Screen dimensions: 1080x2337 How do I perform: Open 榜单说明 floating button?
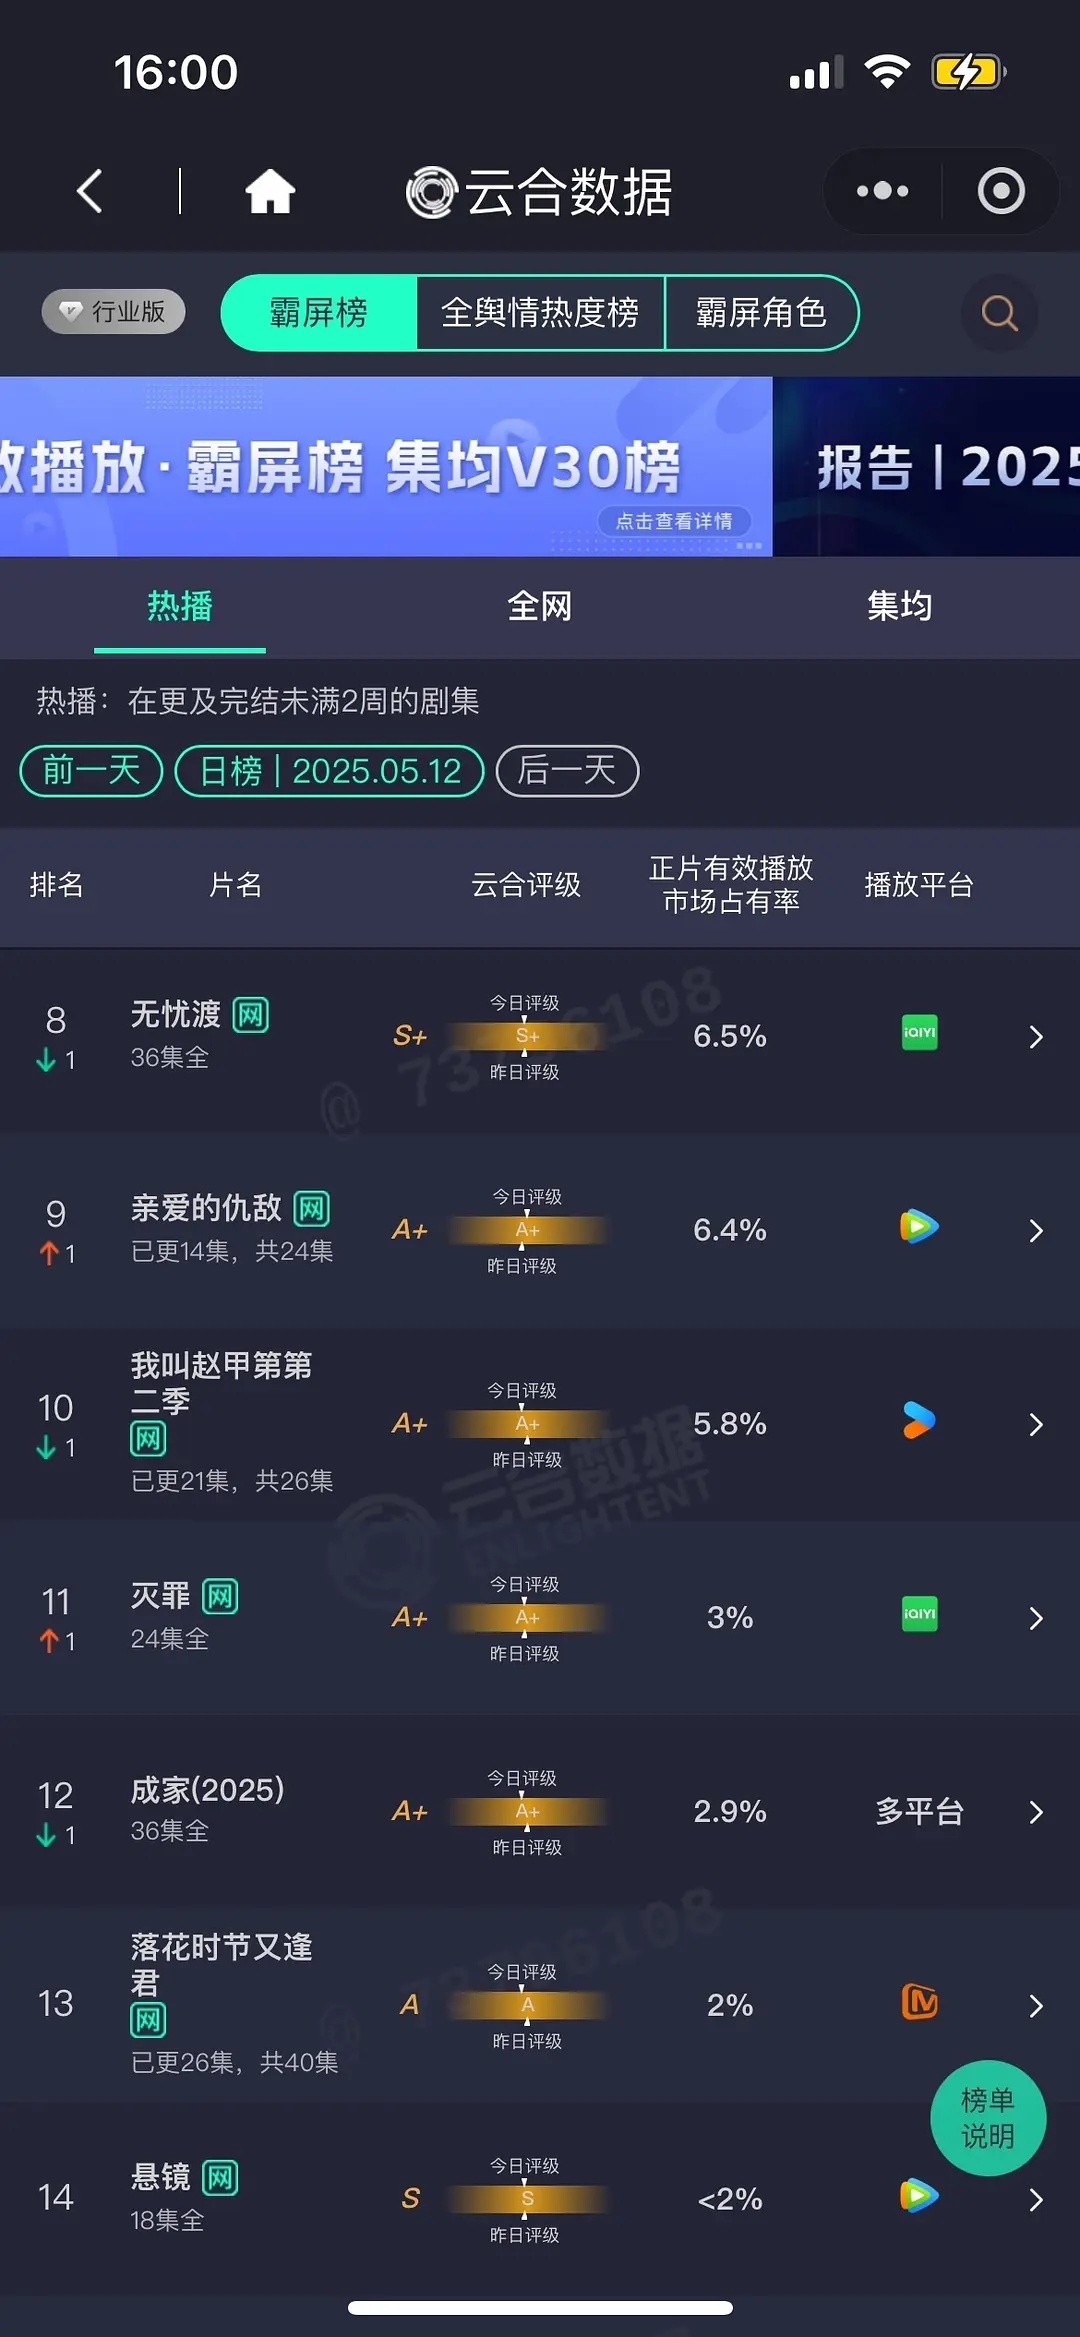pos(988,2118)
